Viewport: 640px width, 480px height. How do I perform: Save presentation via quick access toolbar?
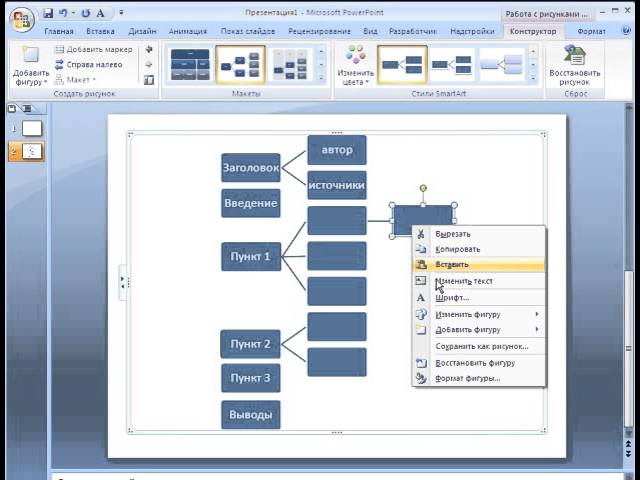48,13
